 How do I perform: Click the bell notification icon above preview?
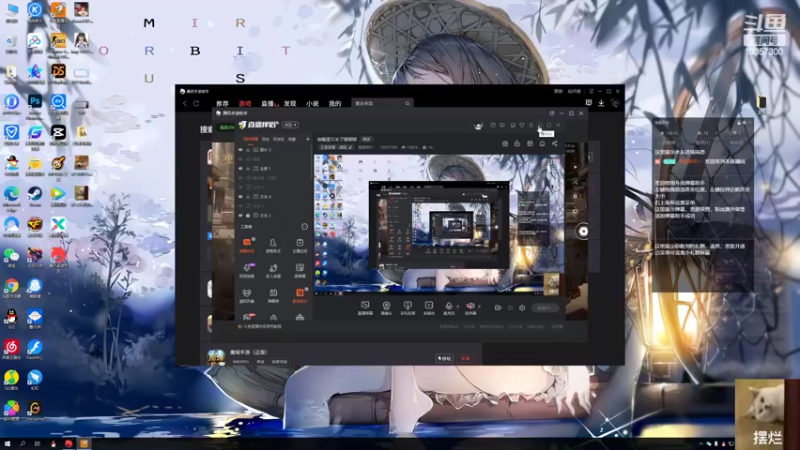click(x=542, y=144)
